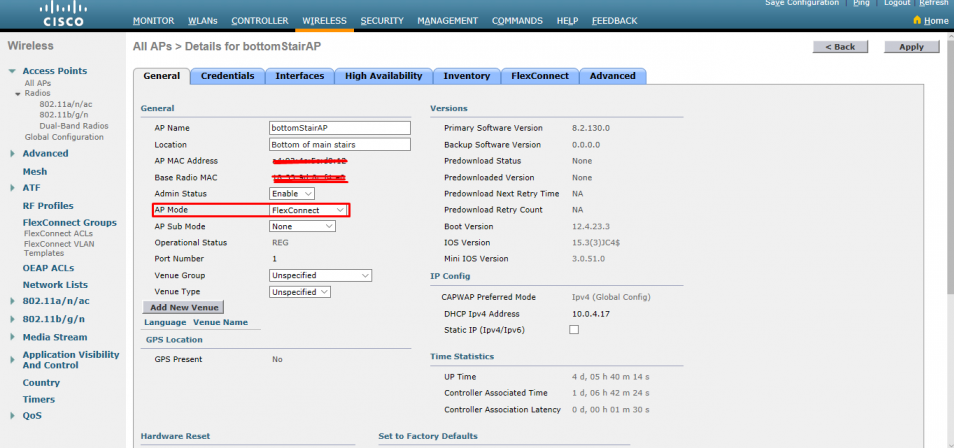Click Add New Venue button
This screenshot has height=448, width=954.
point(184,307)
